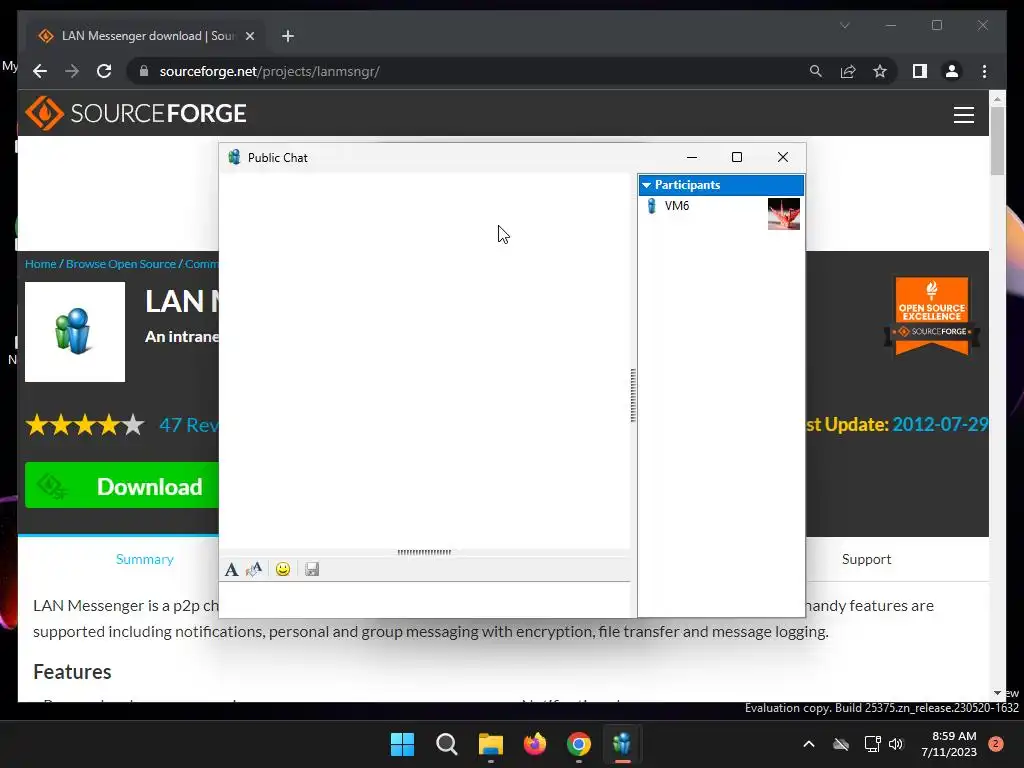
Task: Reload the SourceForge page
Action: pyautogui.click(x=104, y=71)
